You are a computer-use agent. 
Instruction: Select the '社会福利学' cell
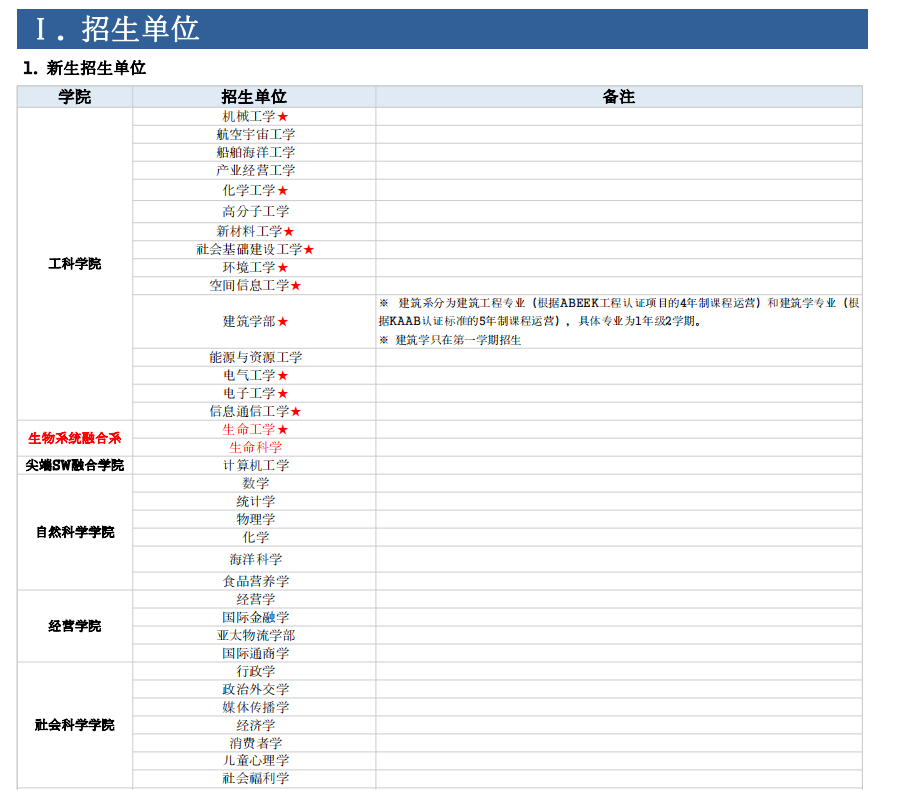tap(254, 778)
